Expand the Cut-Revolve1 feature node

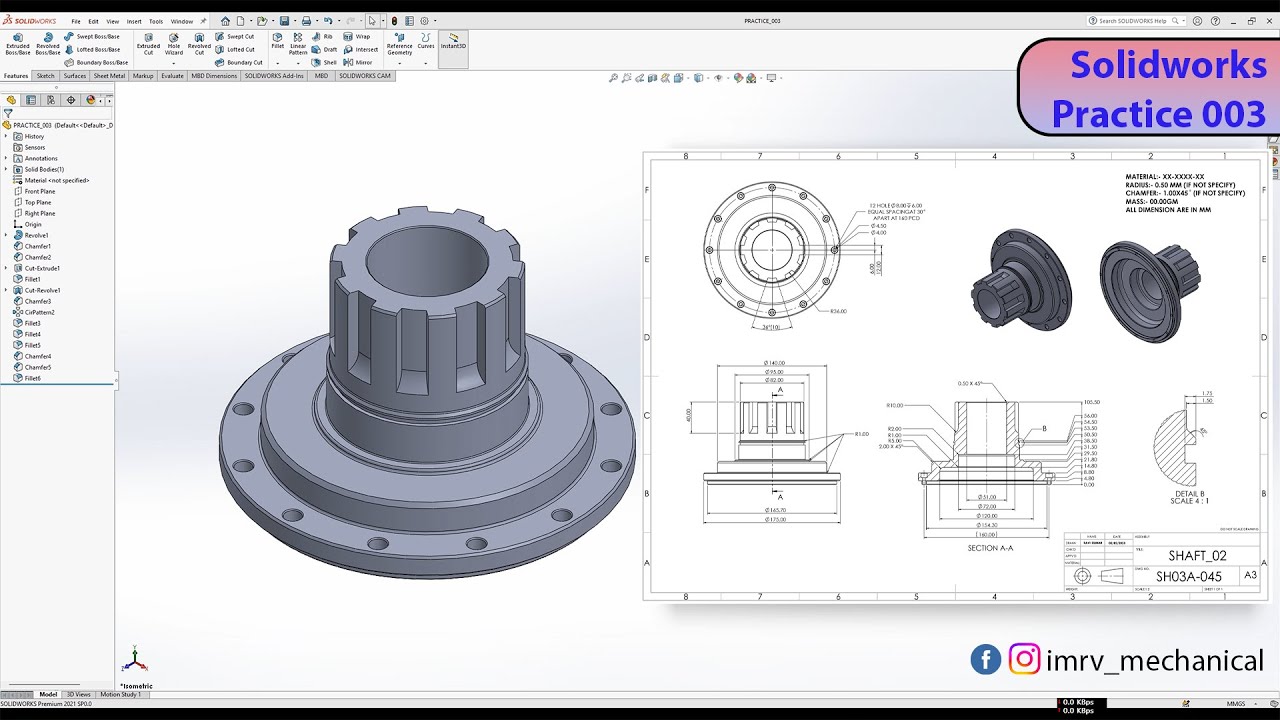(x=6, y=290)
